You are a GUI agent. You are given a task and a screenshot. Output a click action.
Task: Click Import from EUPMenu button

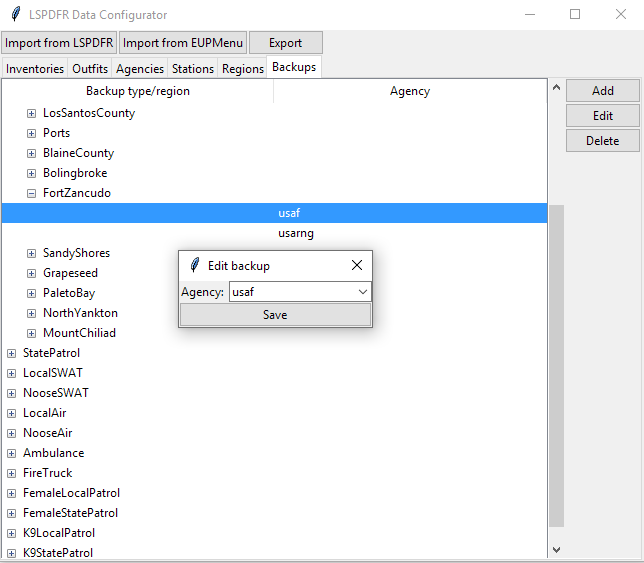183,43
